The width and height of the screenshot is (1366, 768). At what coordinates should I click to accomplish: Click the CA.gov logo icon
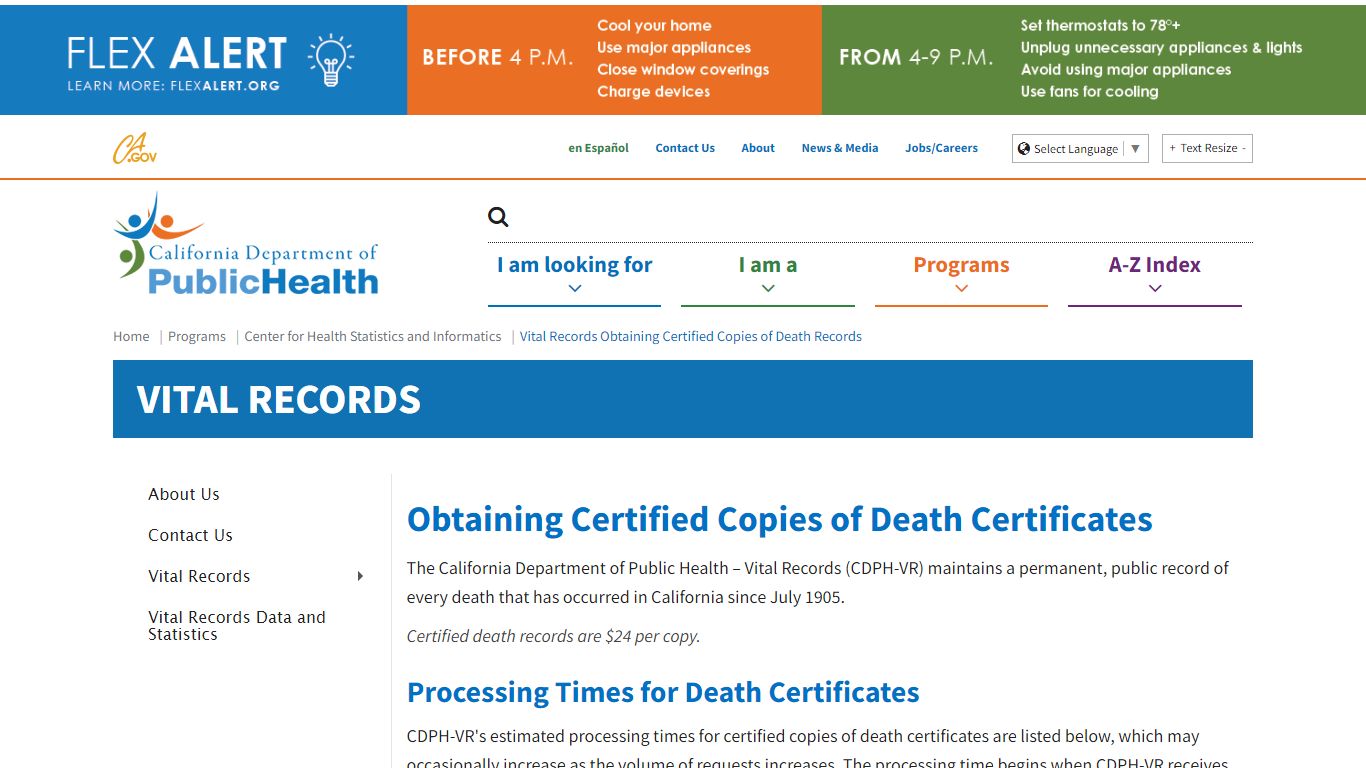(134, 148)
